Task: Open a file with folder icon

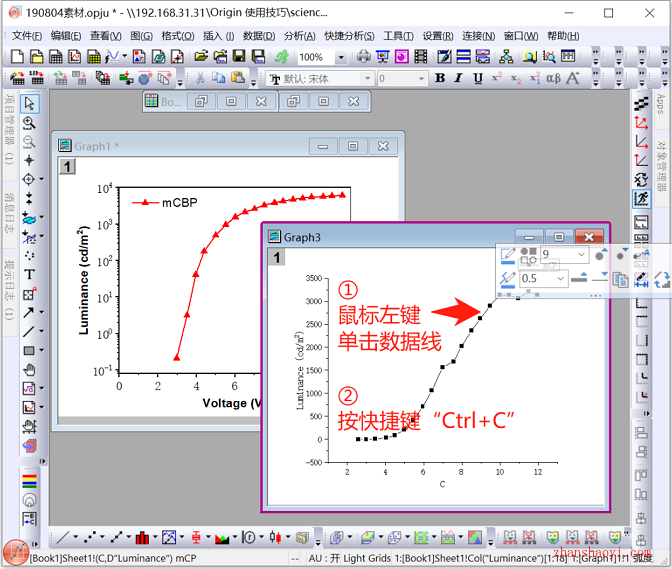Action: coord(201,57)
